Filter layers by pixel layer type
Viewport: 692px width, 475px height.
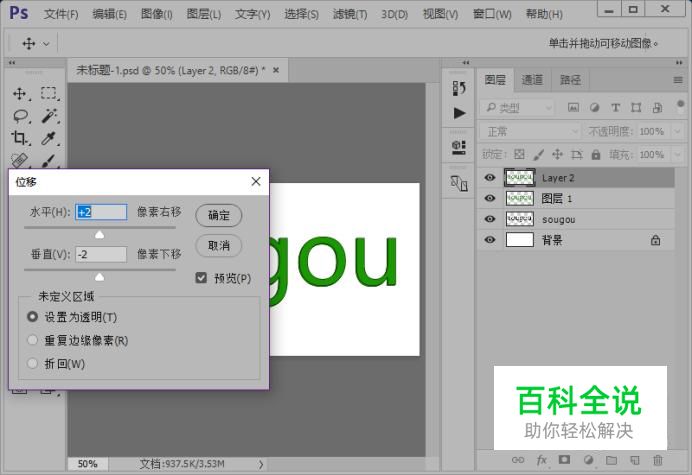click(x=573, y=107)
